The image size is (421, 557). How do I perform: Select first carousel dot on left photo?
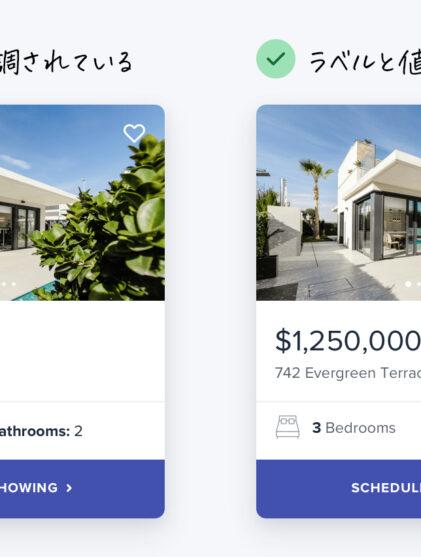pos(4,284)
